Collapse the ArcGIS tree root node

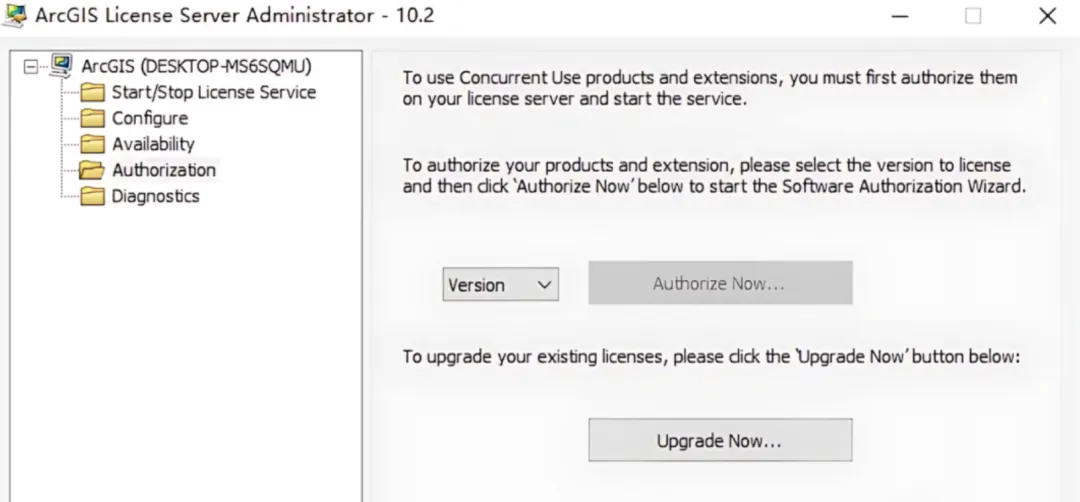(31, 67)
